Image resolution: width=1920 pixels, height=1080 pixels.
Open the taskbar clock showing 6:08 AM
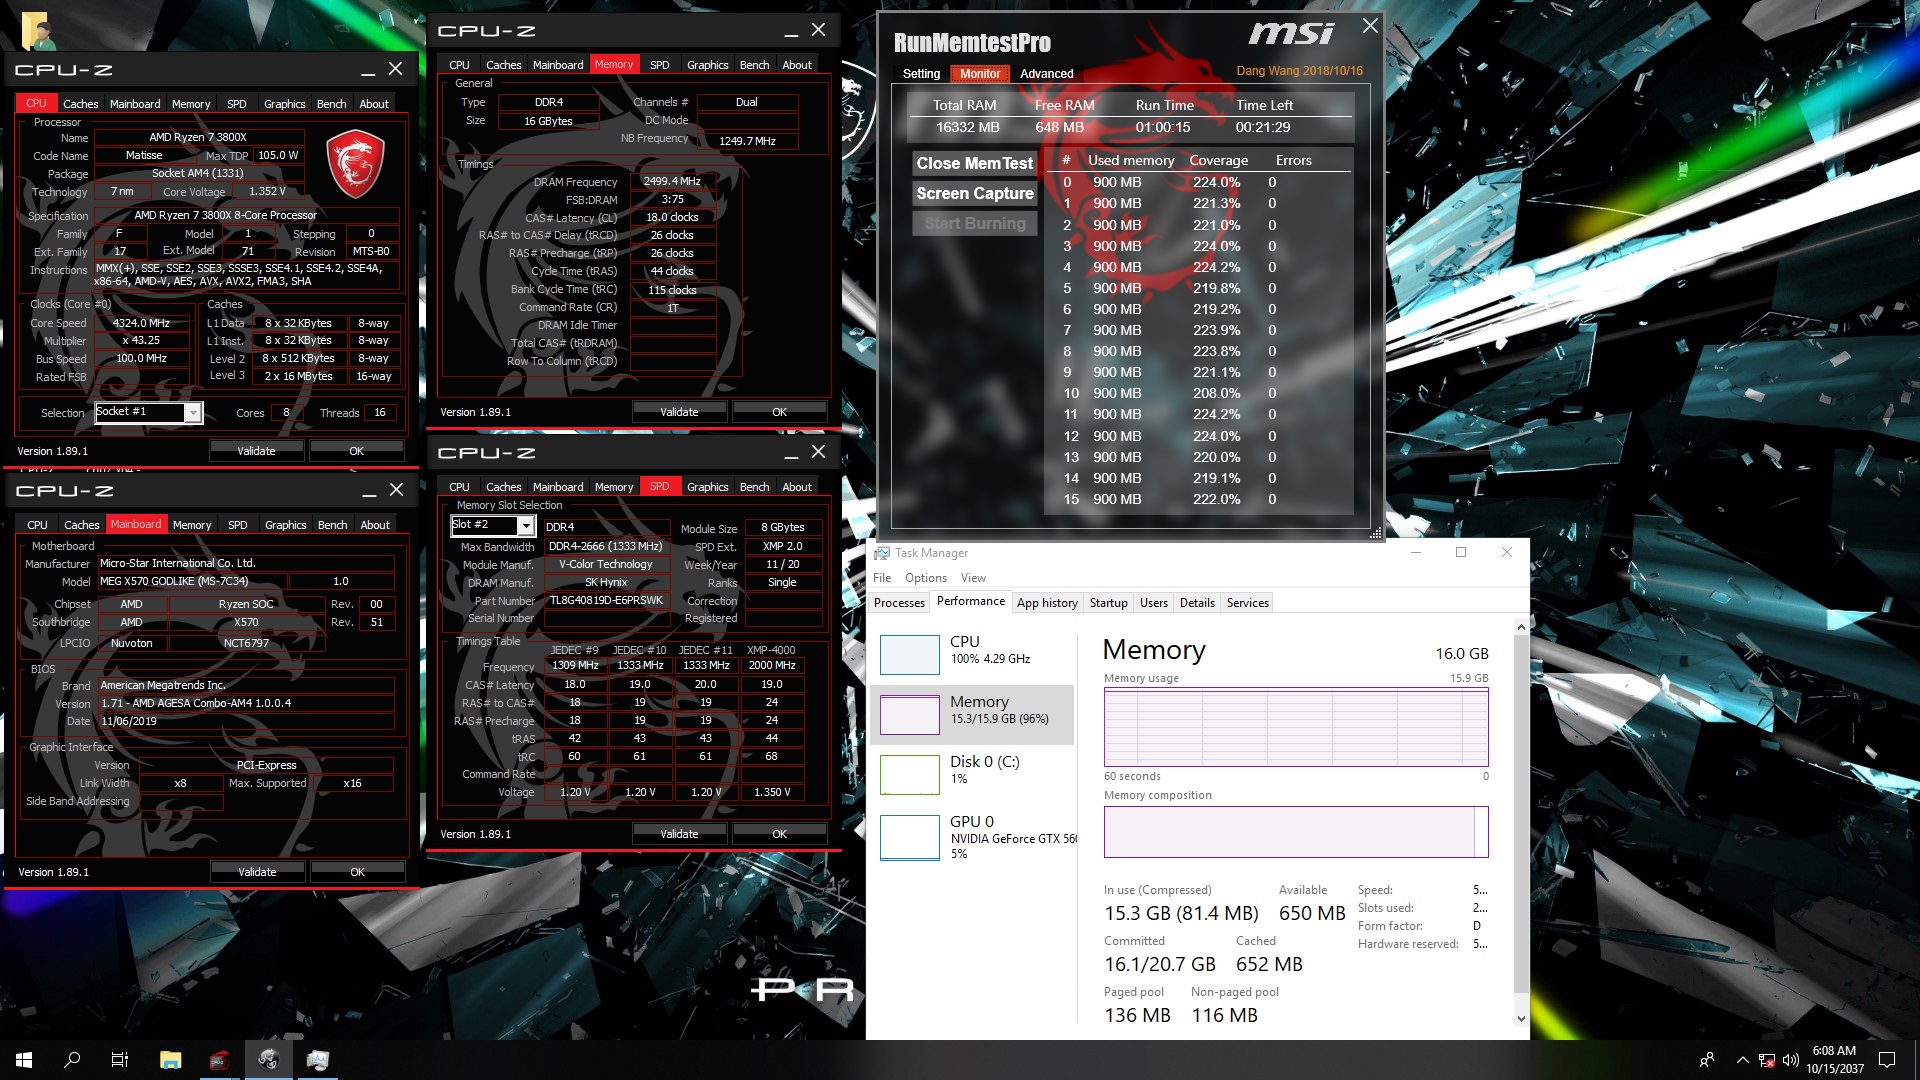[1834, 1060]
